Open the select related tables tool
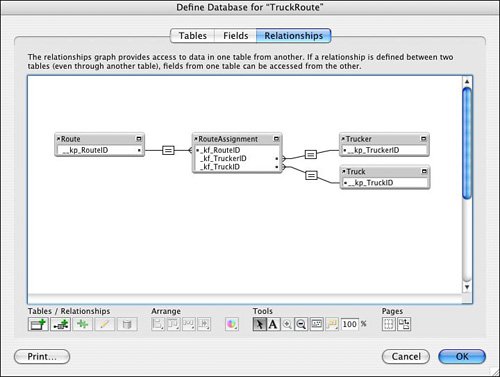Screen dimensions: 500x377 pos(332,324)
